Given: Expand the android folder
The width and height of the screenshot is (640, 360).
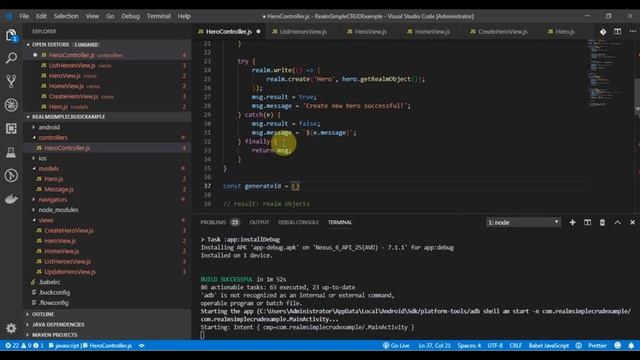Looking at the screenshot, I should tap(49, 127).
